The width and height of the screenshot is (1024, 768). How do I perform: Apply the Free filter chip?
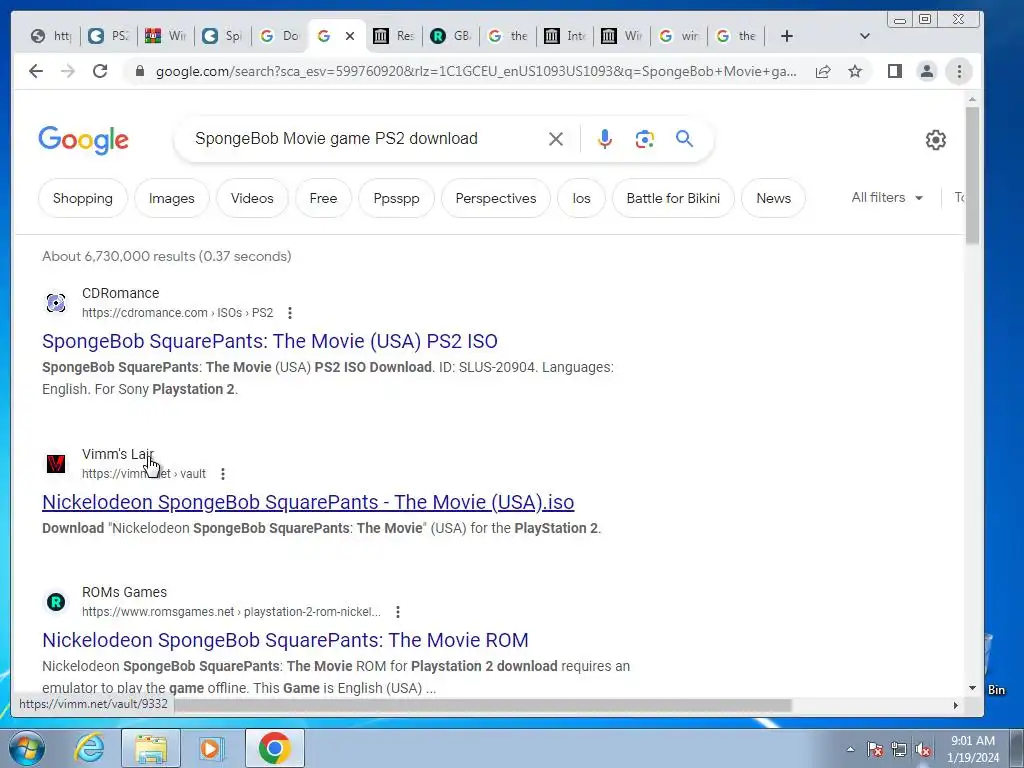323,198
